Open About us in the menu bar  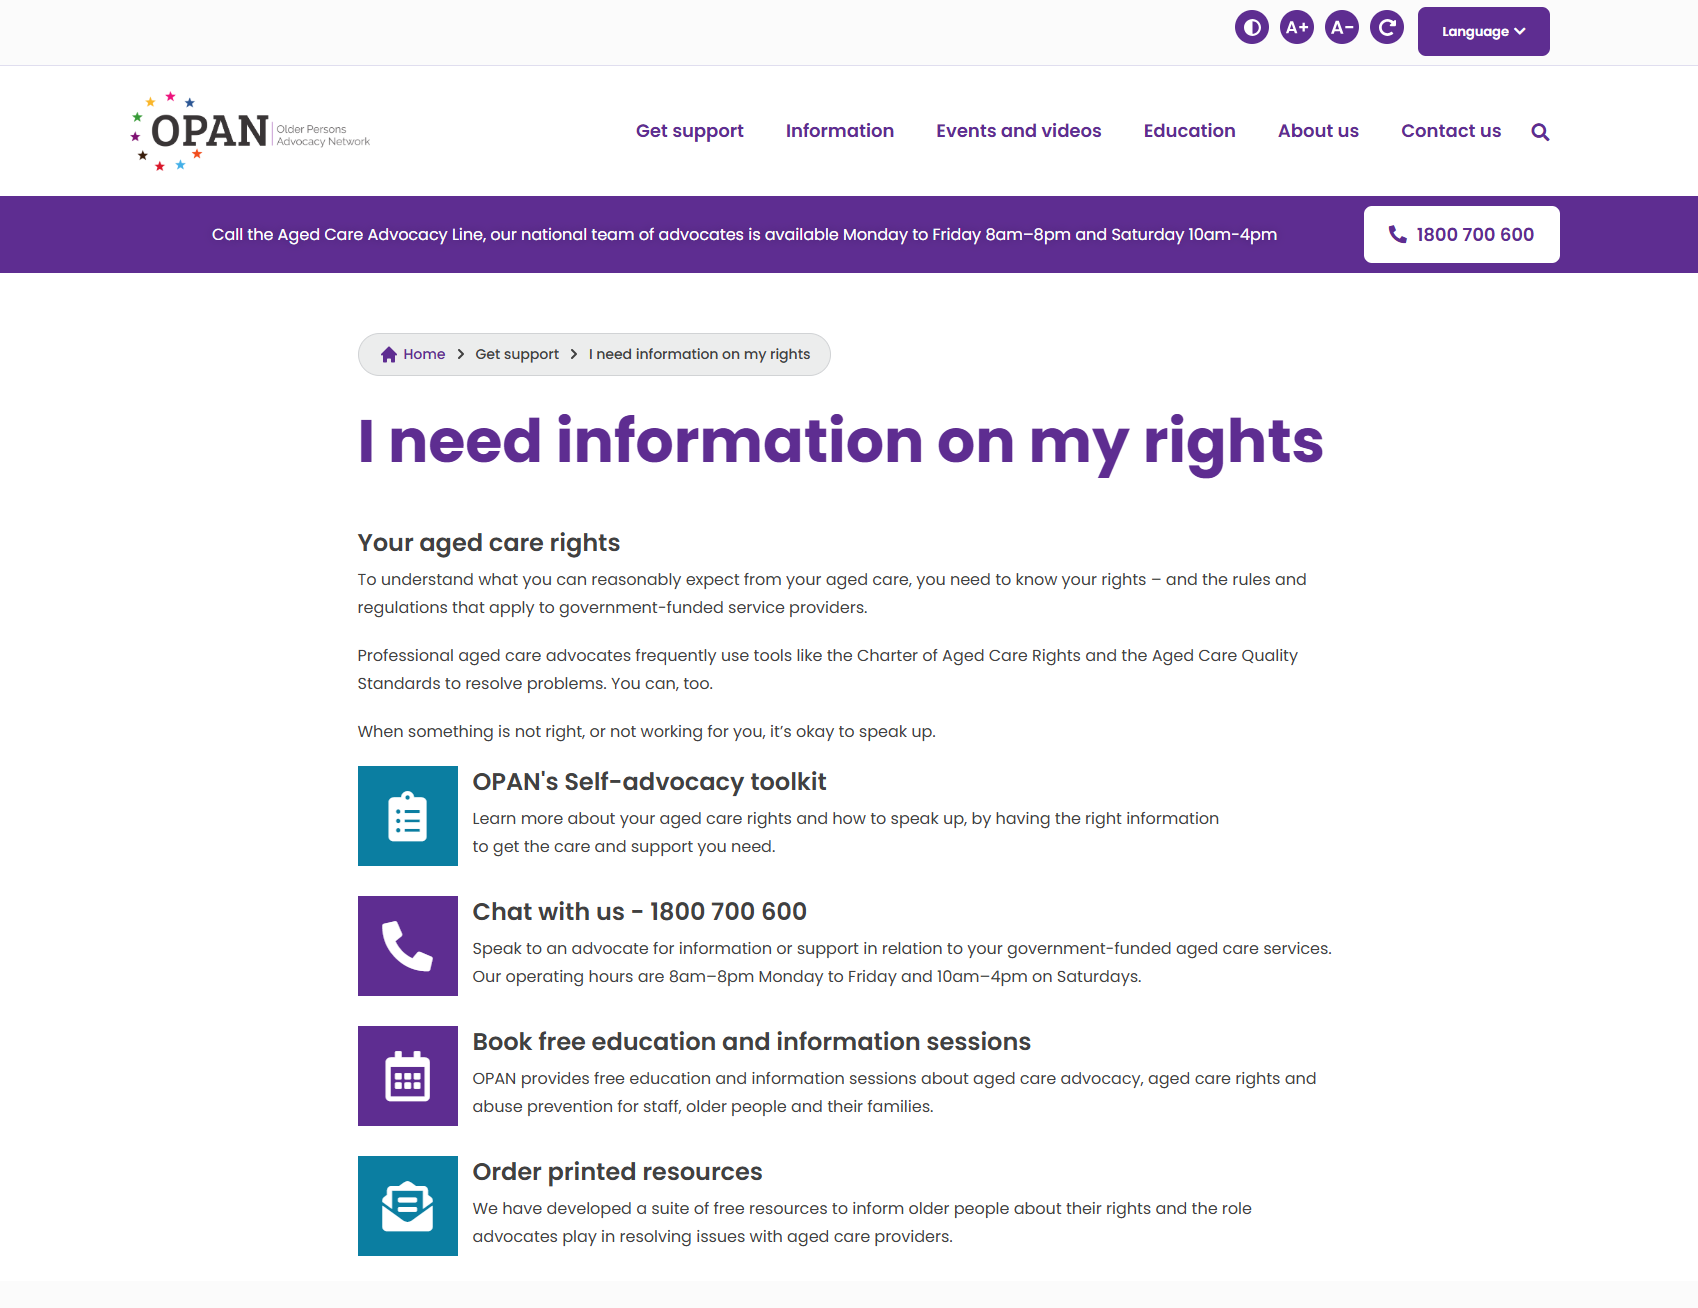[1318, 131]
